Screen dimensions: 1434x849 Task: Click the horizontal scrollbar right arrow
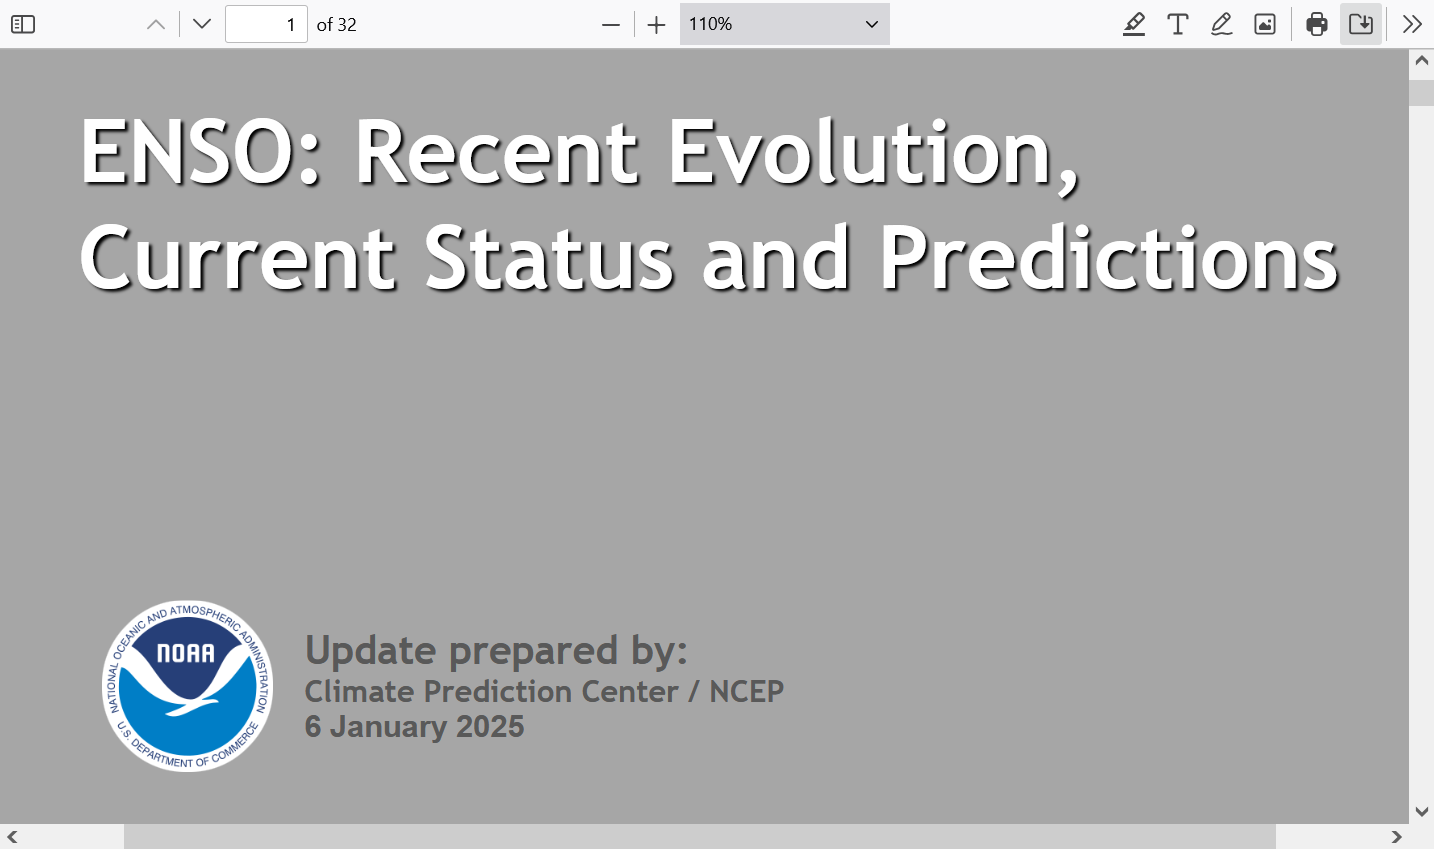1397,837
